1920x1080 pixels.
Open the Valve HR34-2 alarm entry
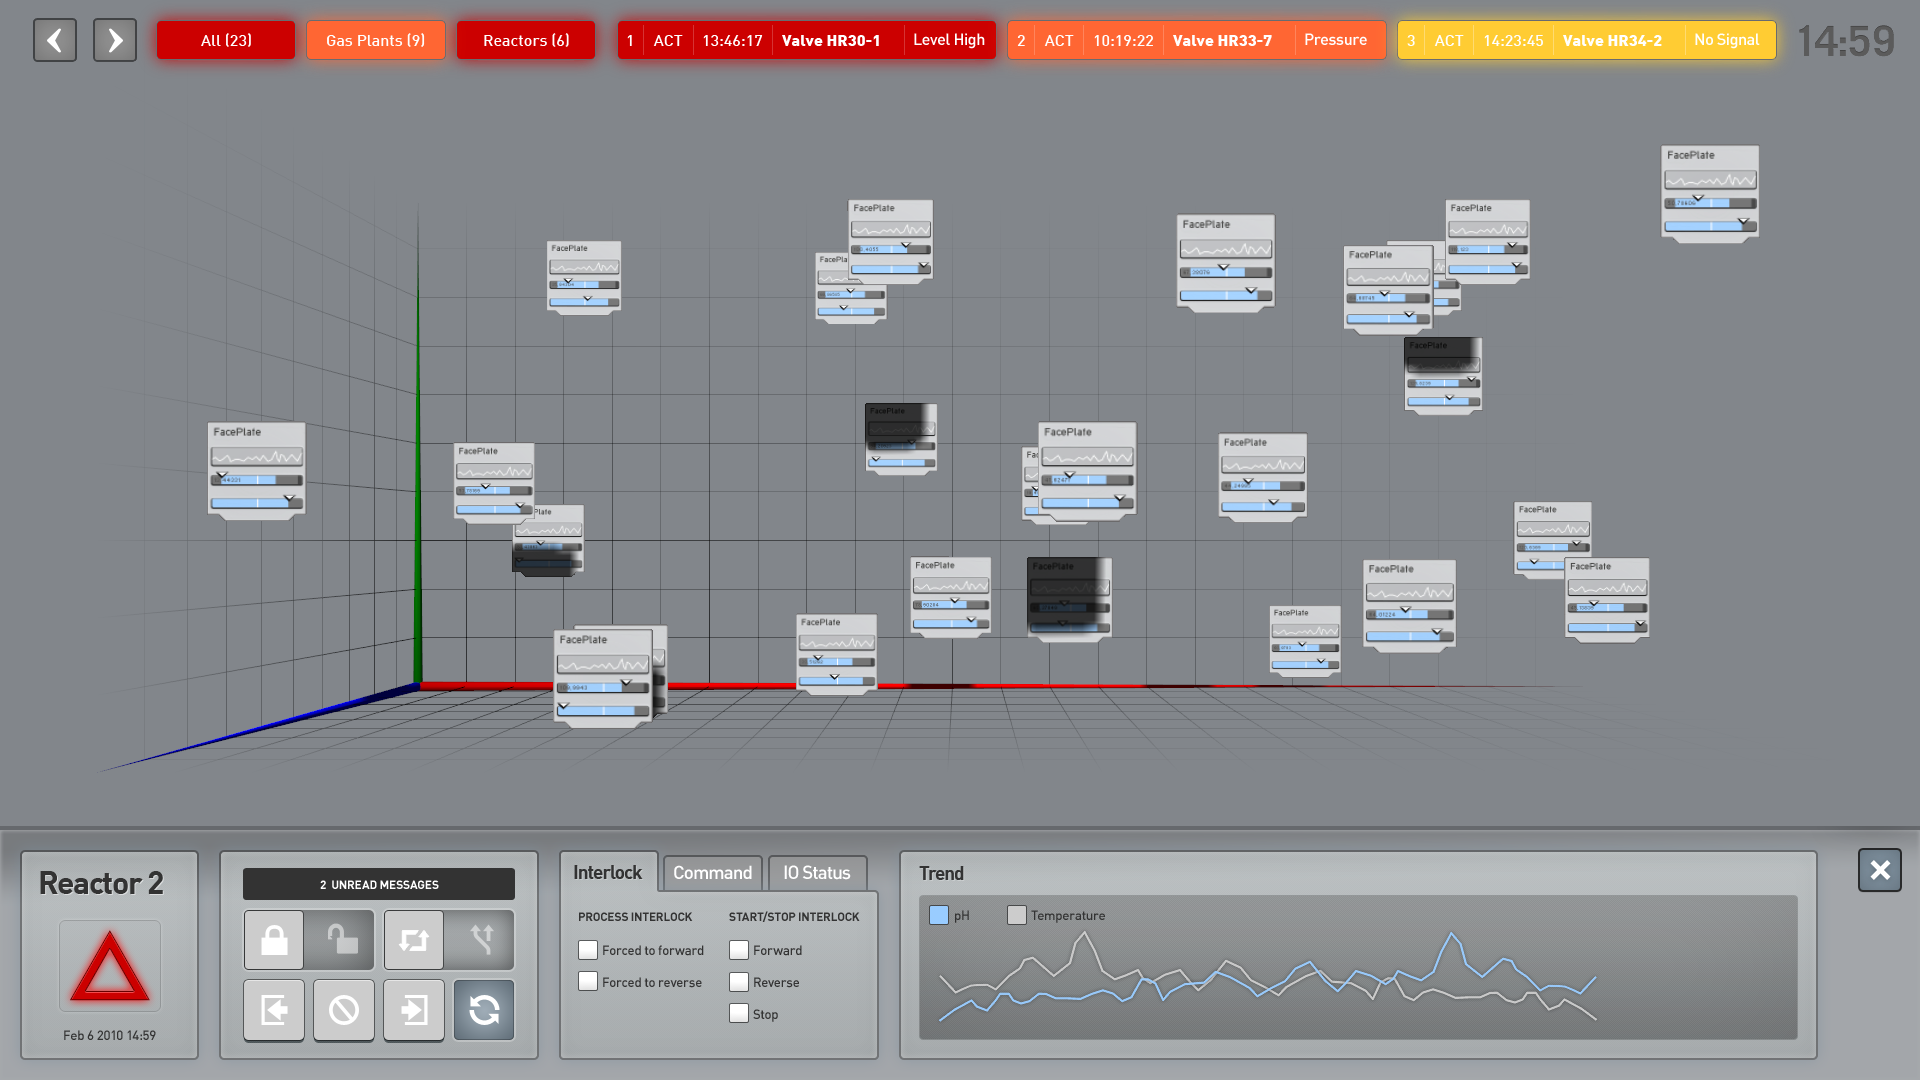click(1587, 40)
